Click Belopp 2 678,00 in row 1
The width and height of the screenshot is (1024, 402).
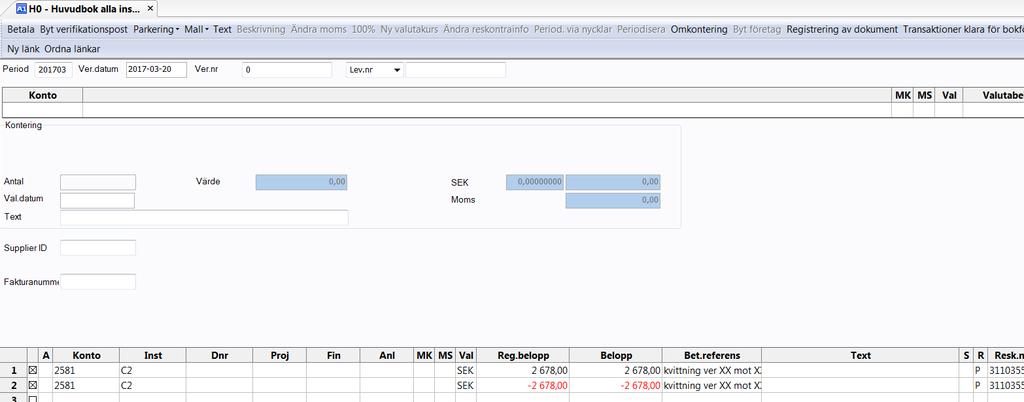616,370
